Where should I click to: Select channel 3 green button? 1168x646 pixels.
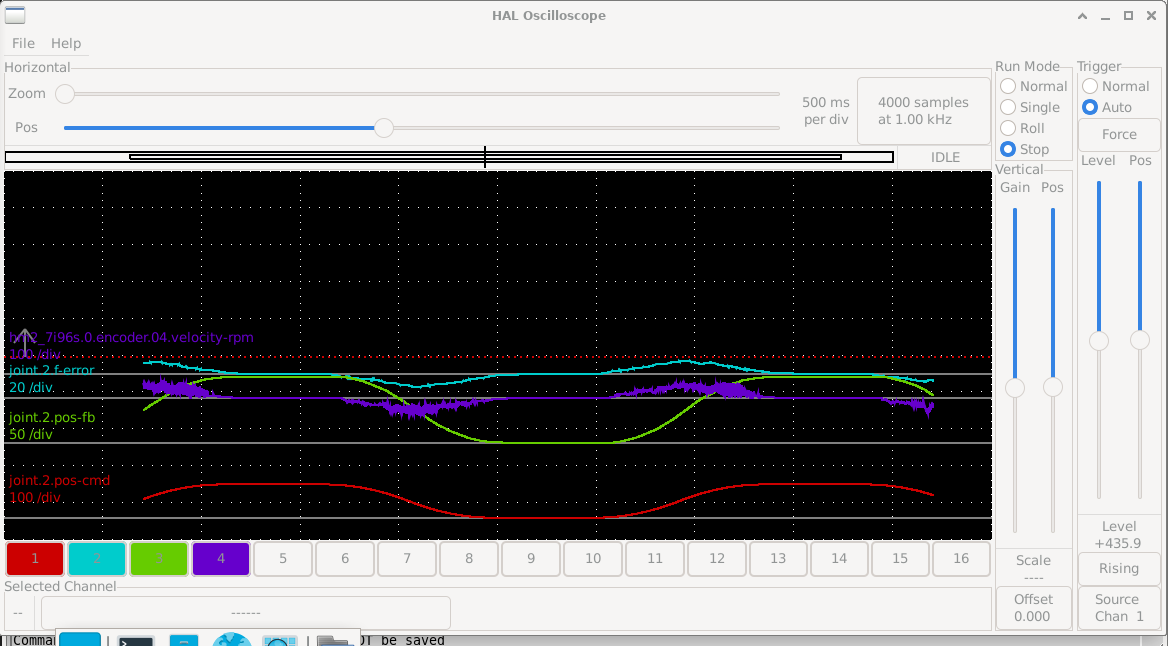point(159,558)
